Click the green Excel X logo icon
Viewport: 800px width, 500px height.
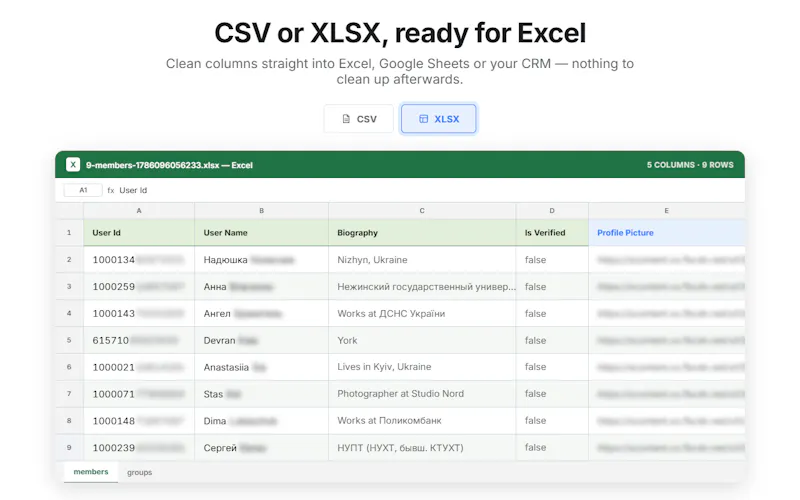click(x=73, y=165)
